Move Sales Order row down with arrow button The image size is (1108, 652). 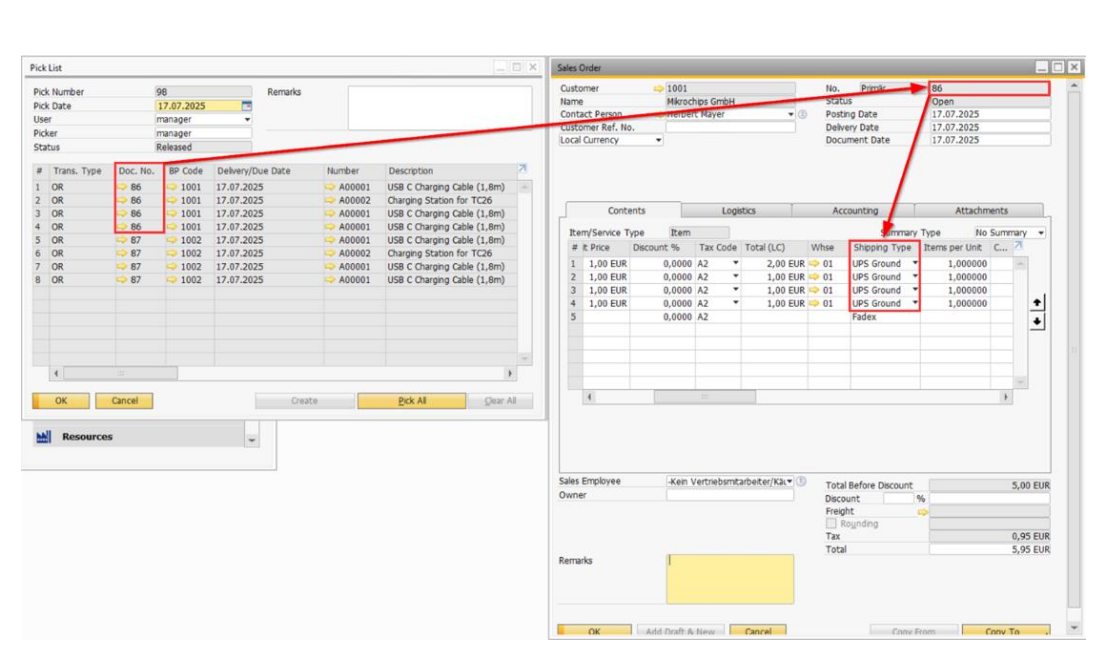pyautogui.click(x=1037, y=320)
